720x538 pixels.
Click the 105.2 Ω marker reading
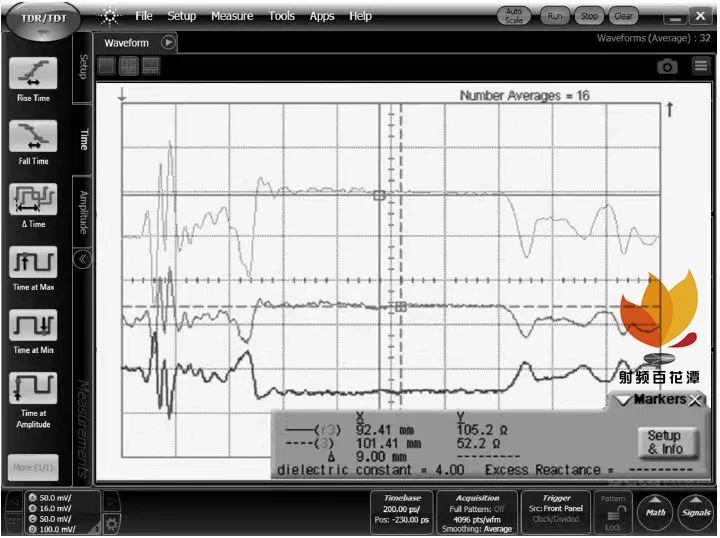482,431
